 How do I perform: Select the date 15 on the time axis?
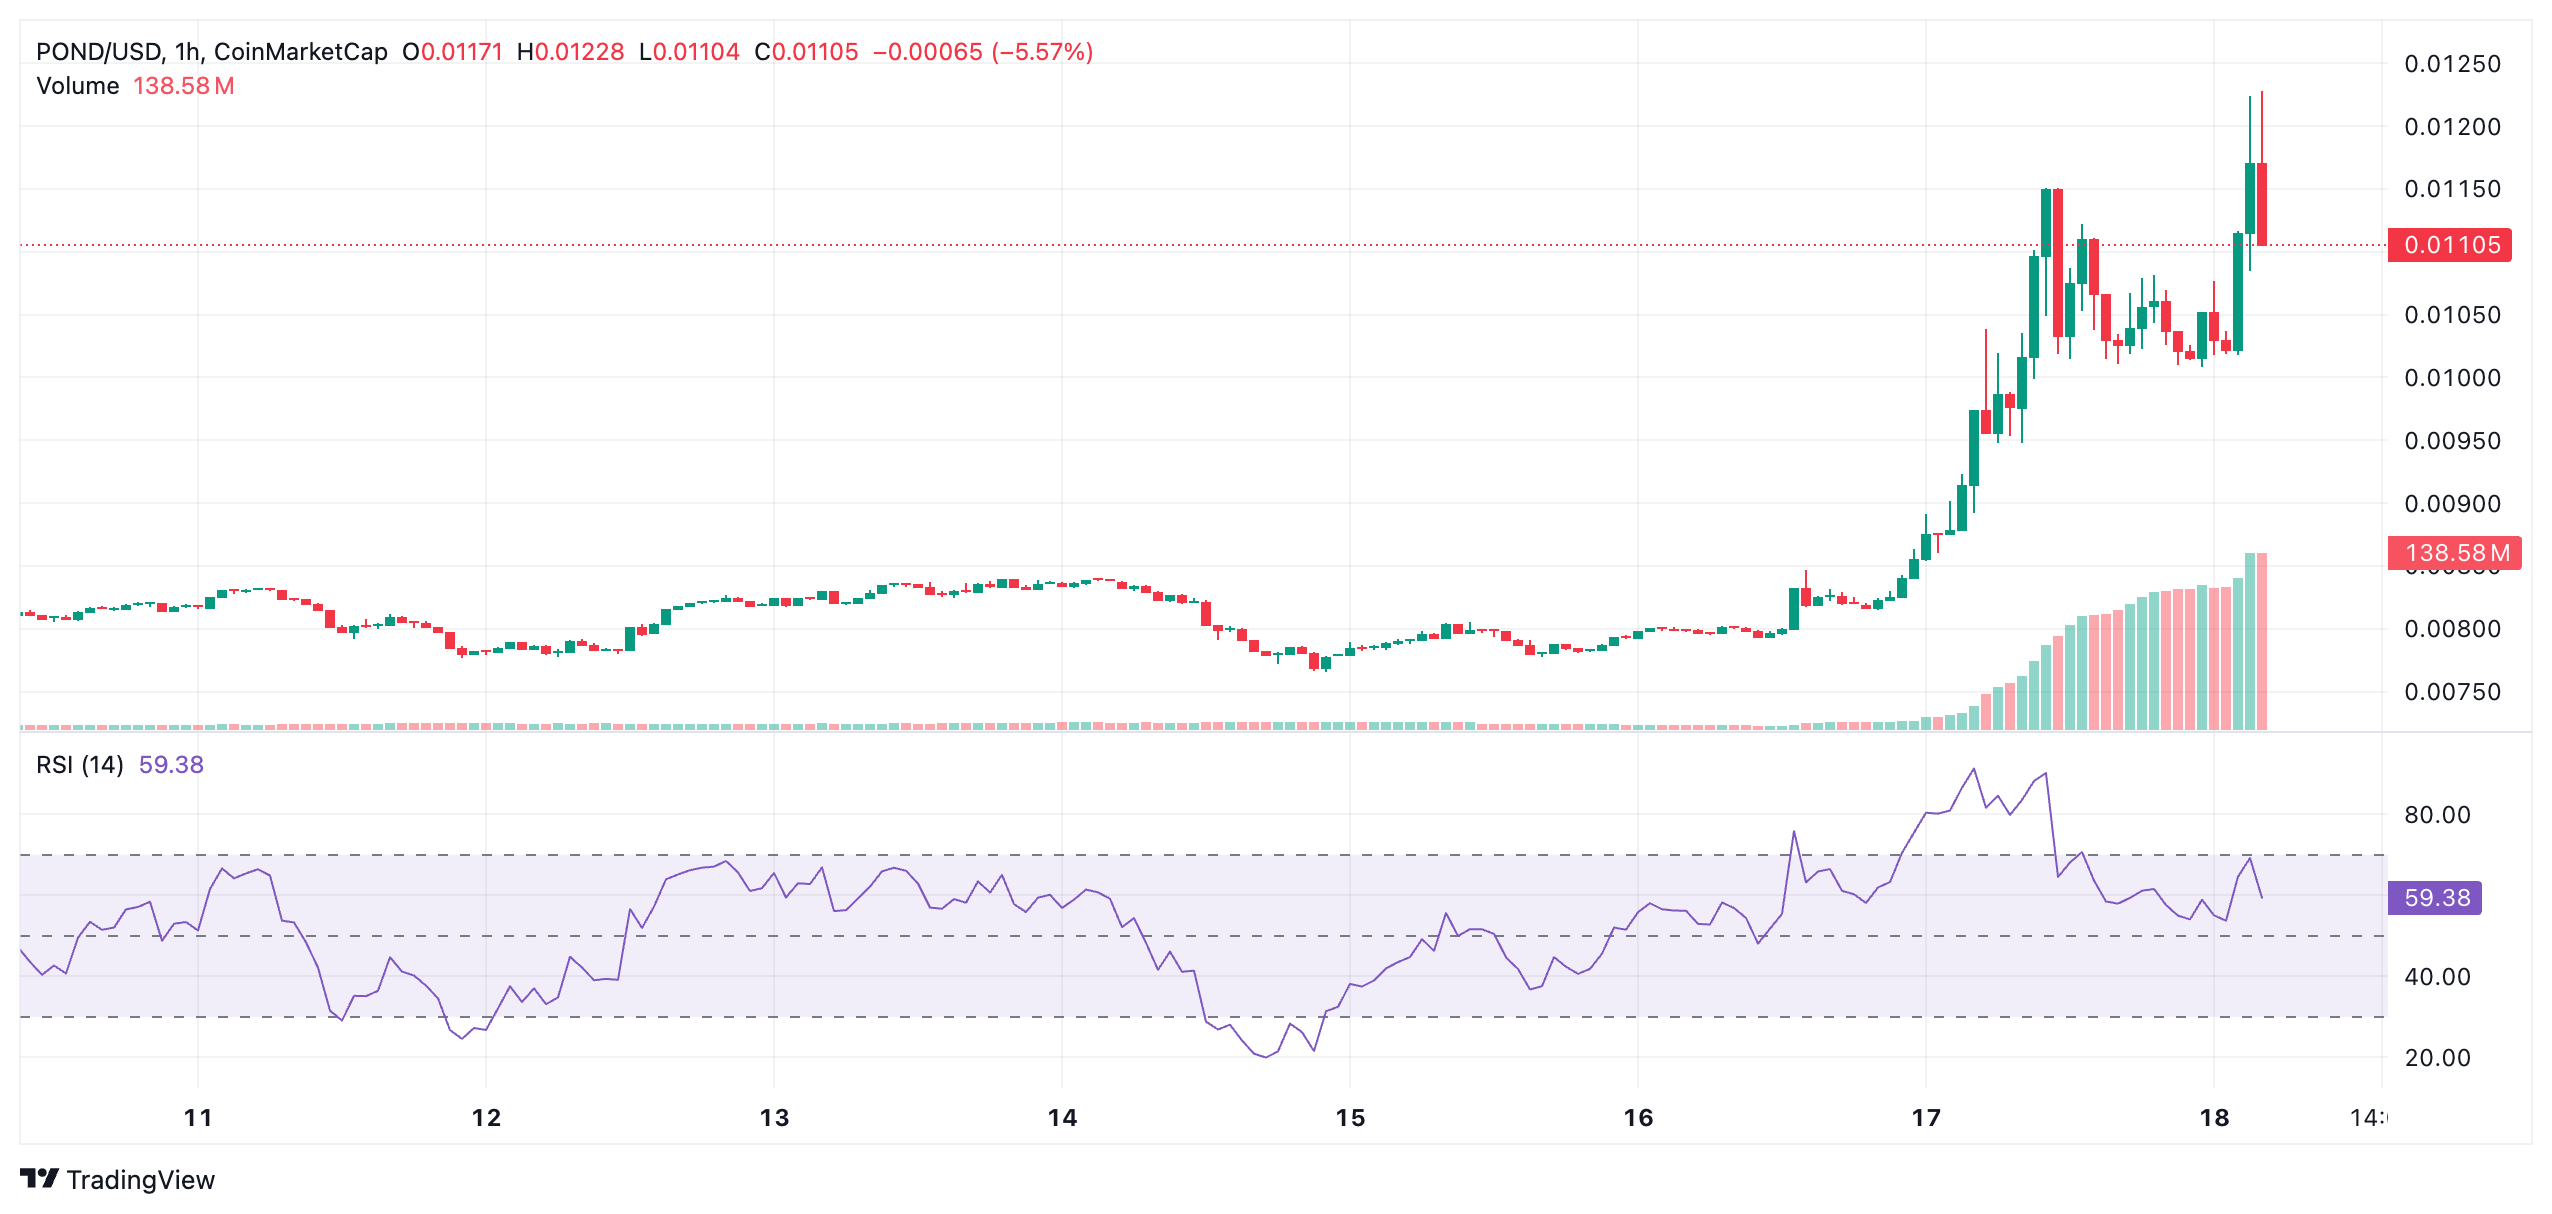click(x=1350, y=1118)
